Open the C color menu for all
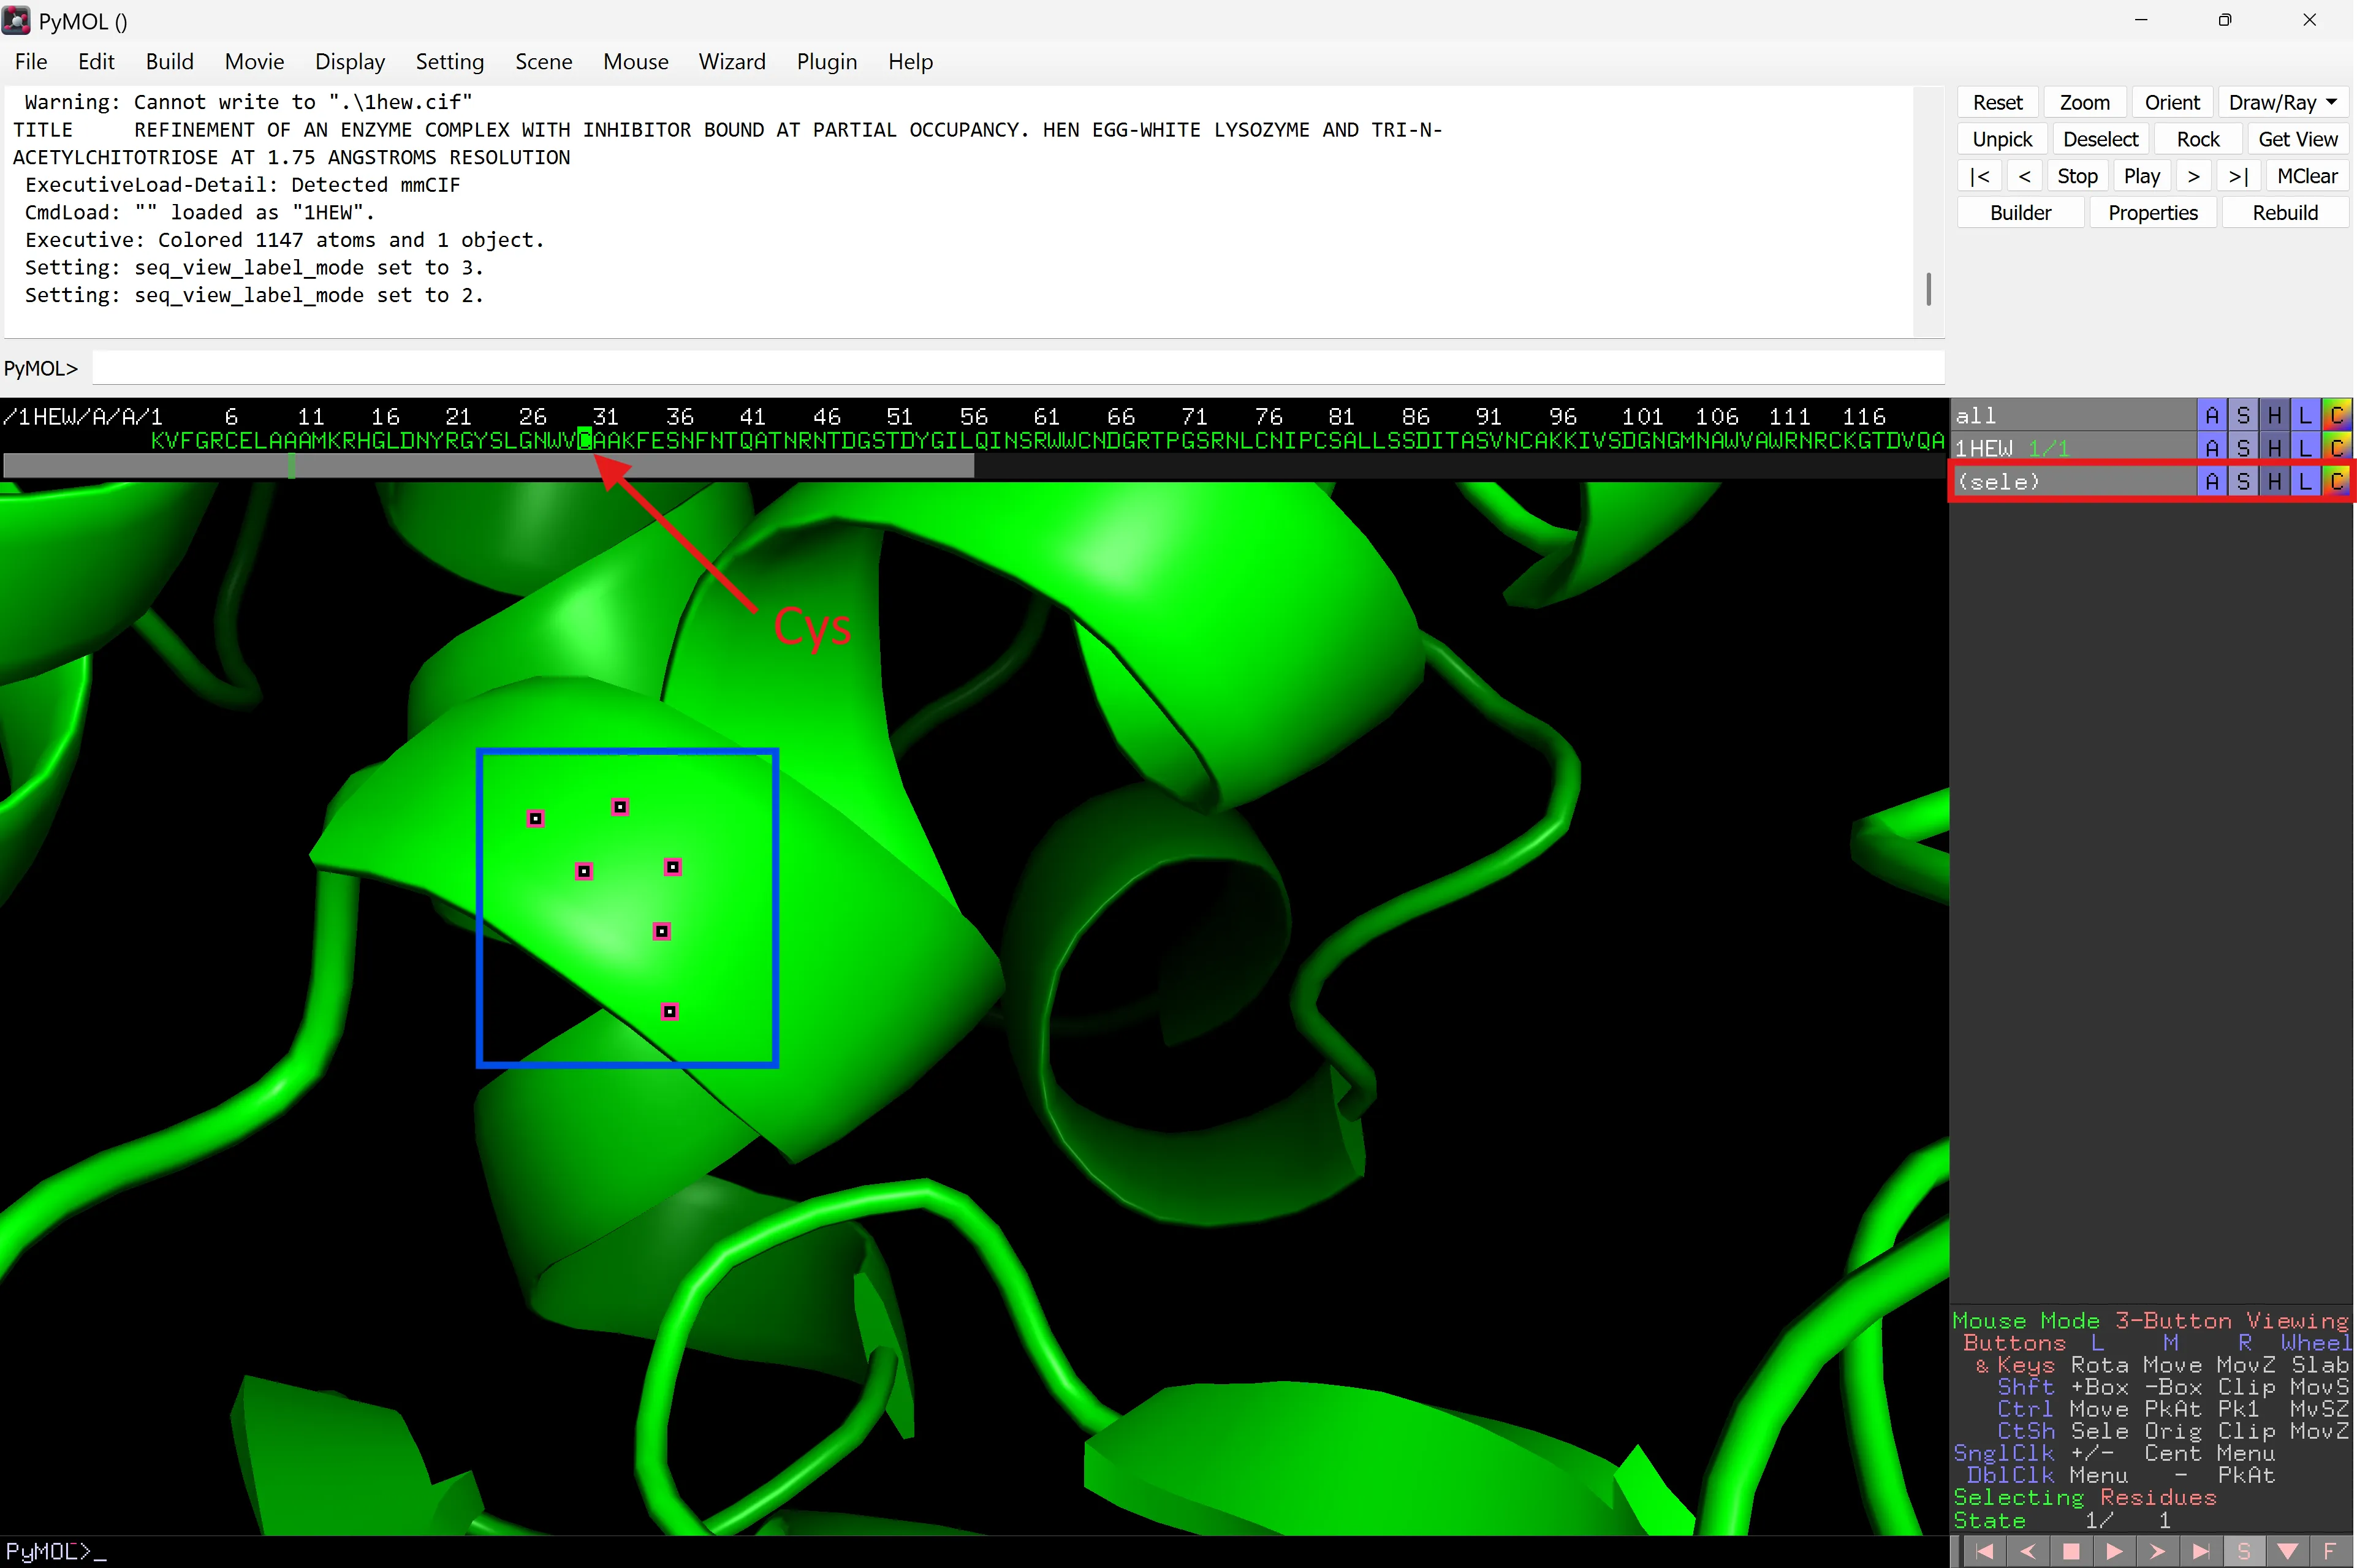Viewport: 2357px width, 1568px height. (x=2336, y=415)
